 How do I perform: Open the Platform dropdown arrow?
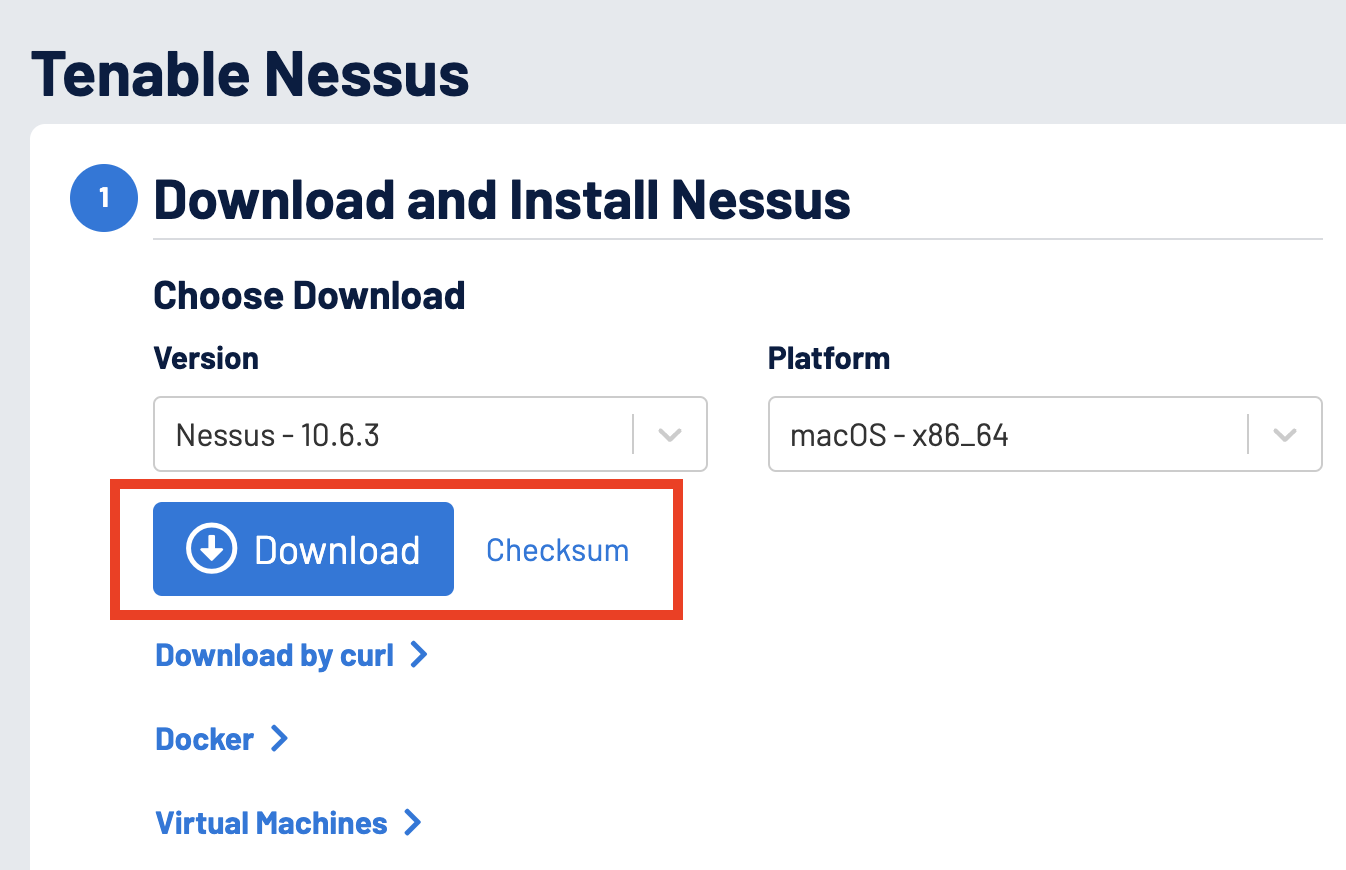click(1285, 435)
